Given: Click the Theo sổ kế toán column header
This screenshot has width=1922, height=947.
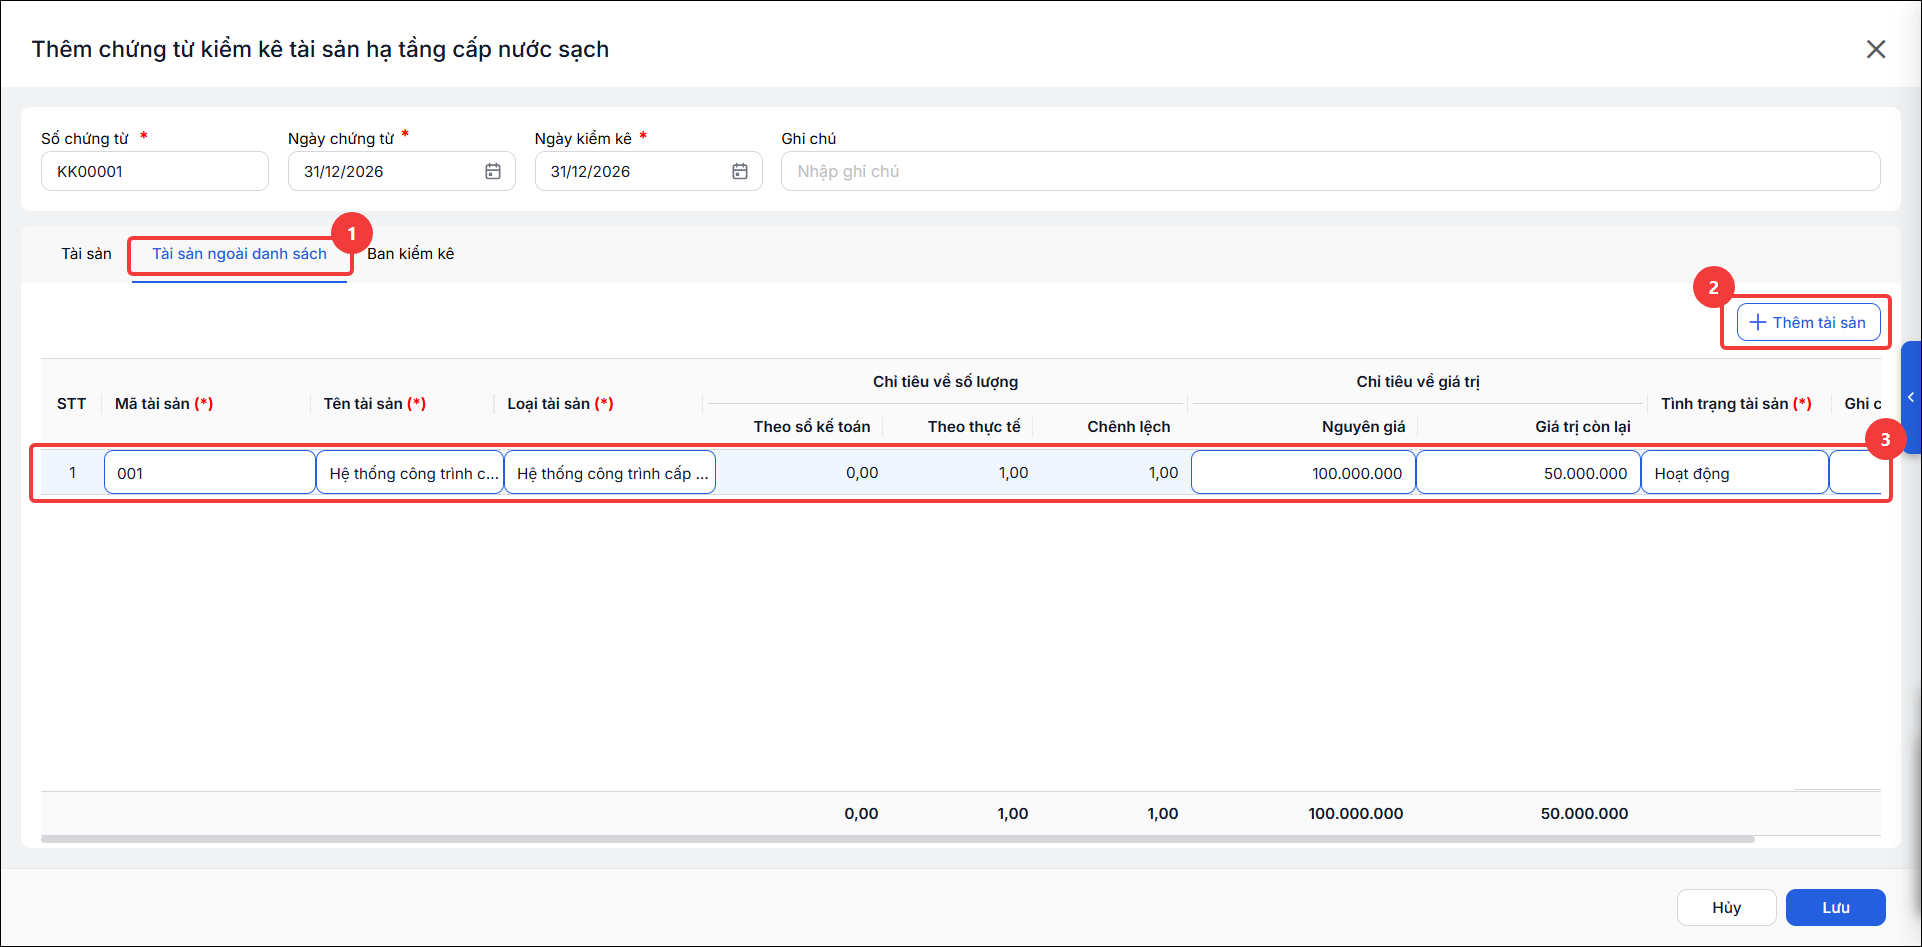Looking at the screenshot, I should [812, 427].
